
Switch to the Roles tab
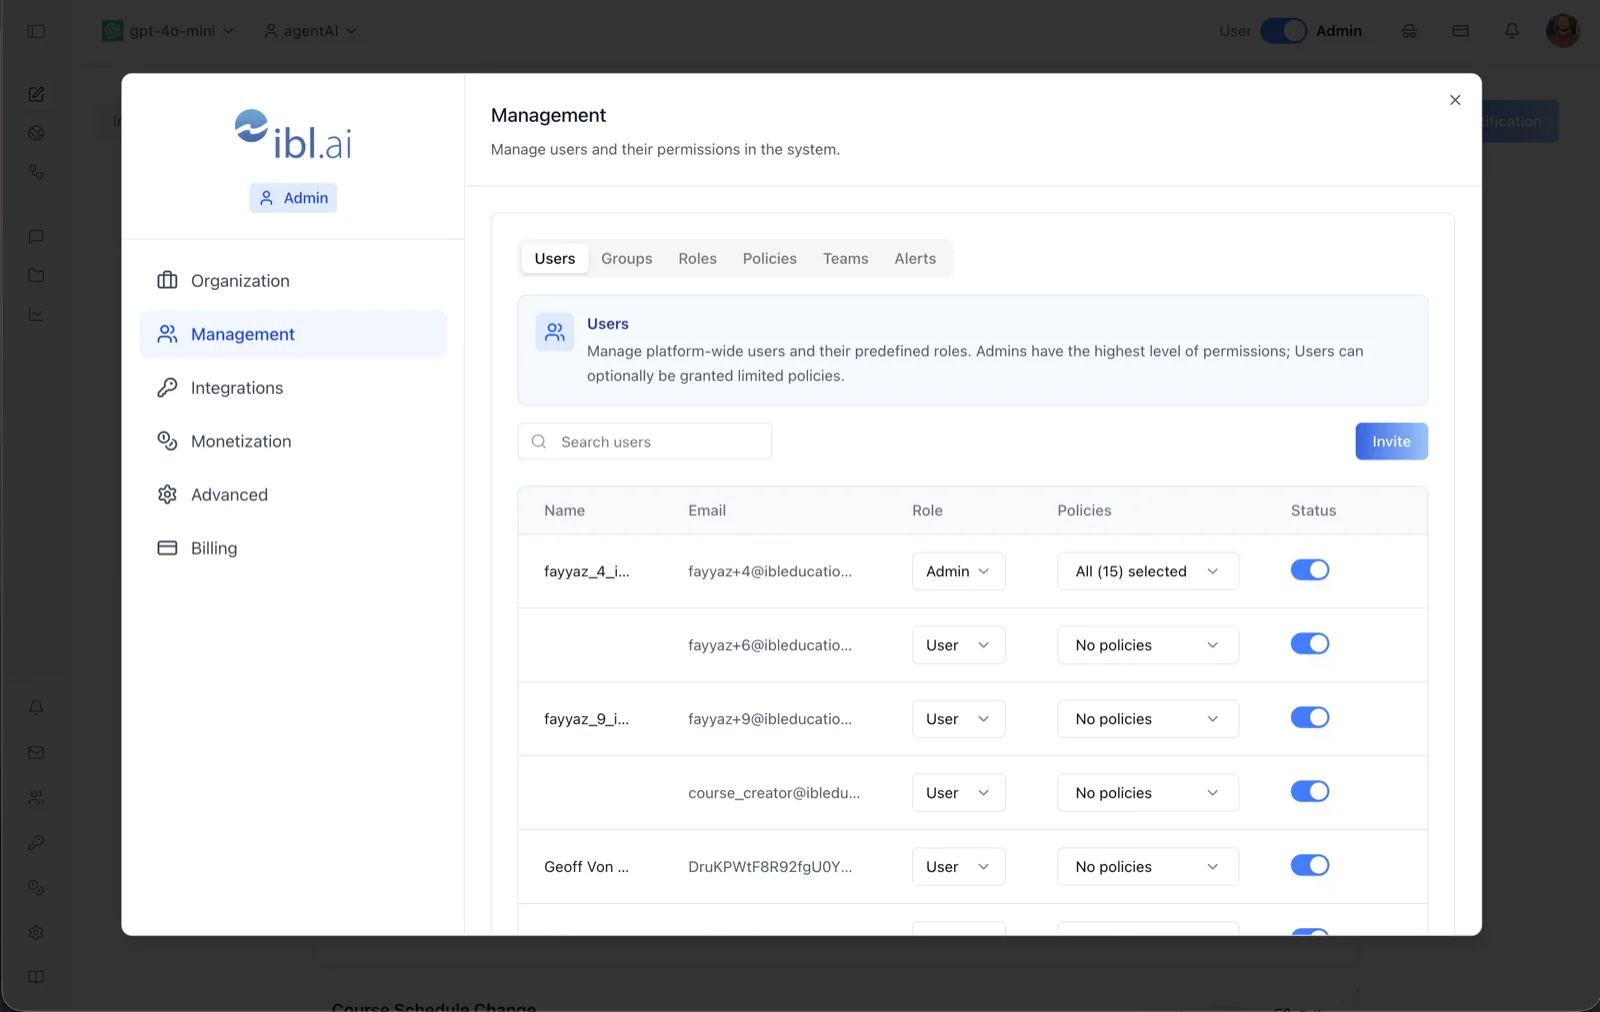tap(698, 258)
